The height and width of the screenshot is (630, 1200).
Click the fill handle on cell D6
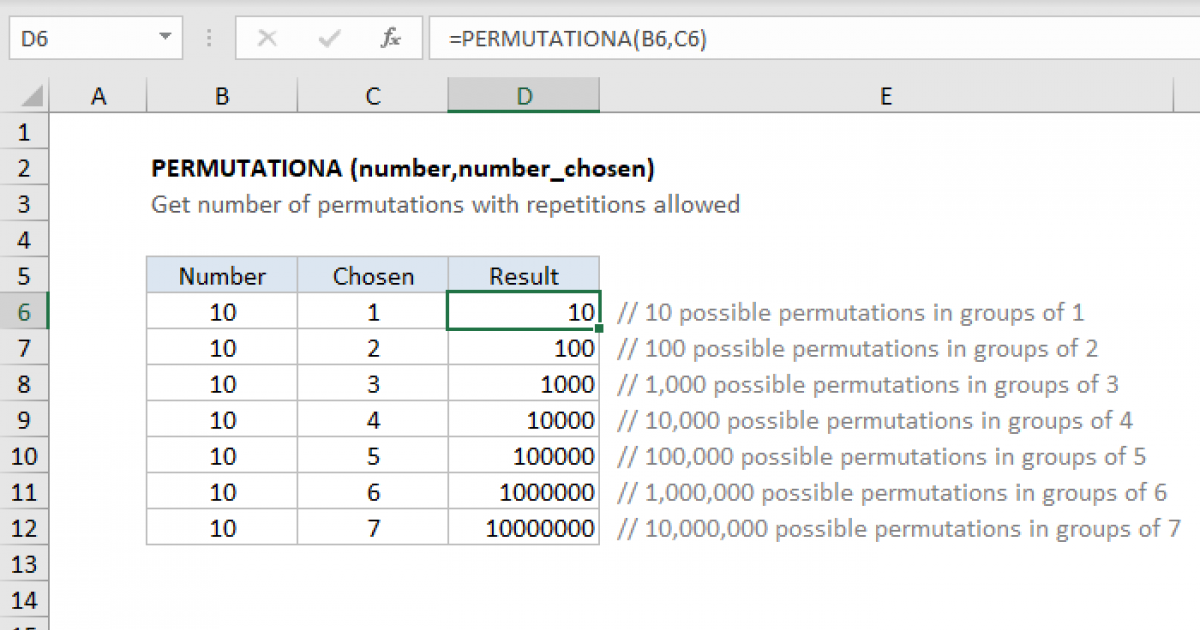coord(598,328)
